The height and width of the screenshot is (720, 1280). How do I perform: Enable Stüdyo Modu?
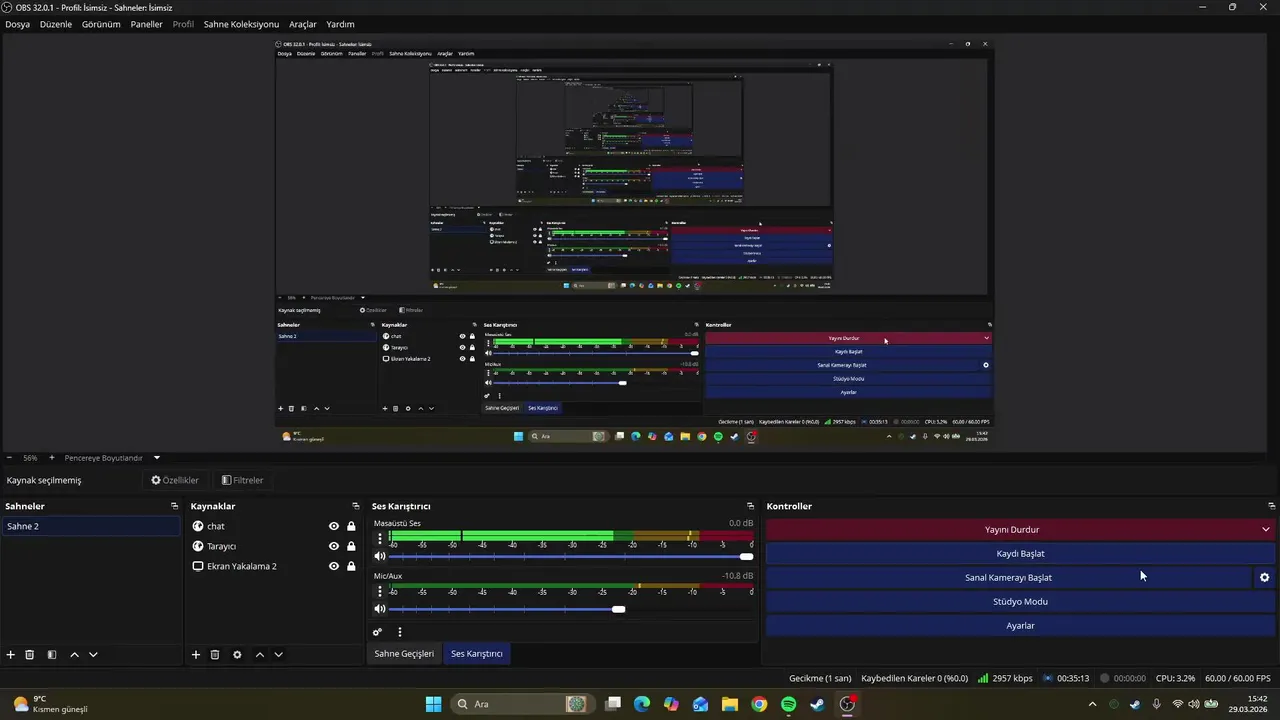pos(1021,602)
